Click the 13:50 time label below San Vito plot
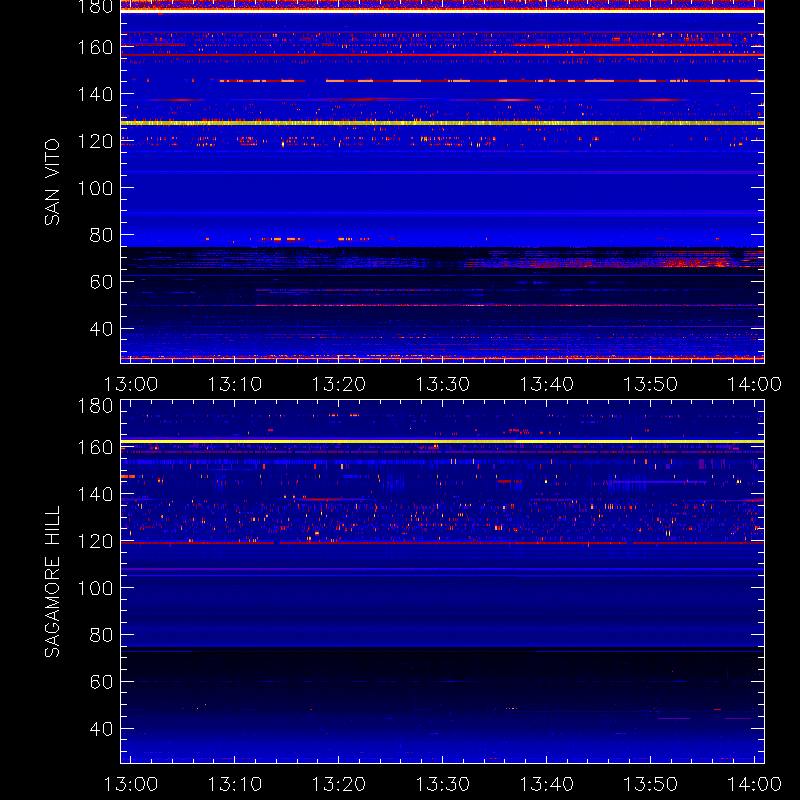Screen dimensions: 800x800 [651, 384]
